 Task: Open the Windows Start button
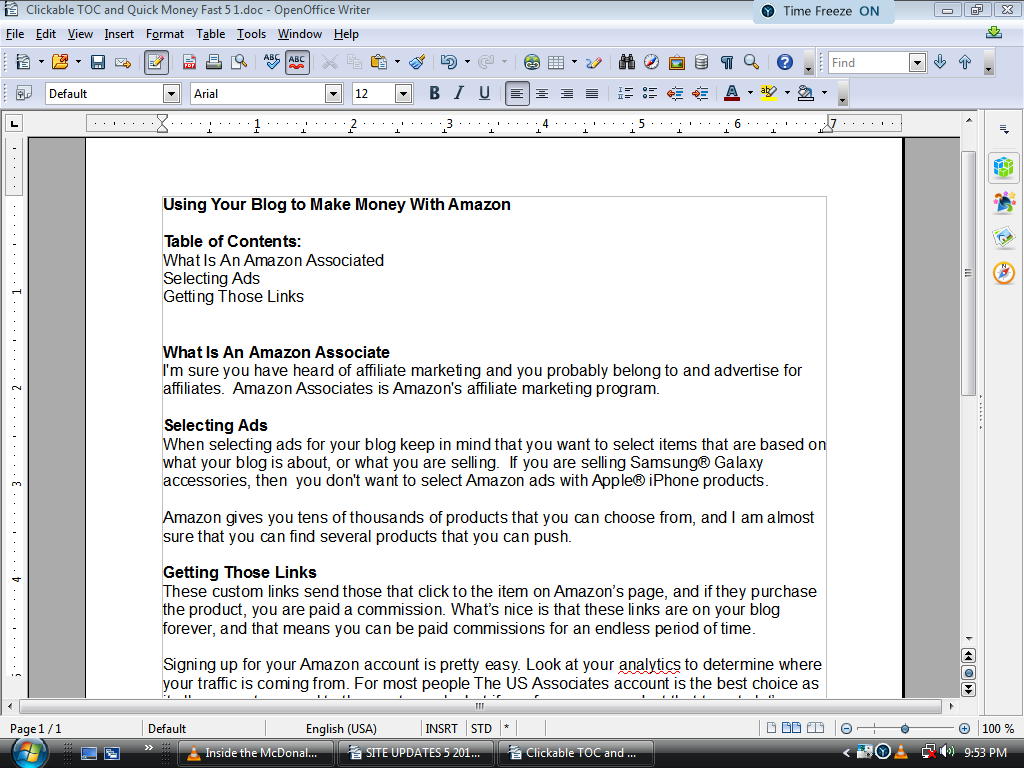point(29,753)
